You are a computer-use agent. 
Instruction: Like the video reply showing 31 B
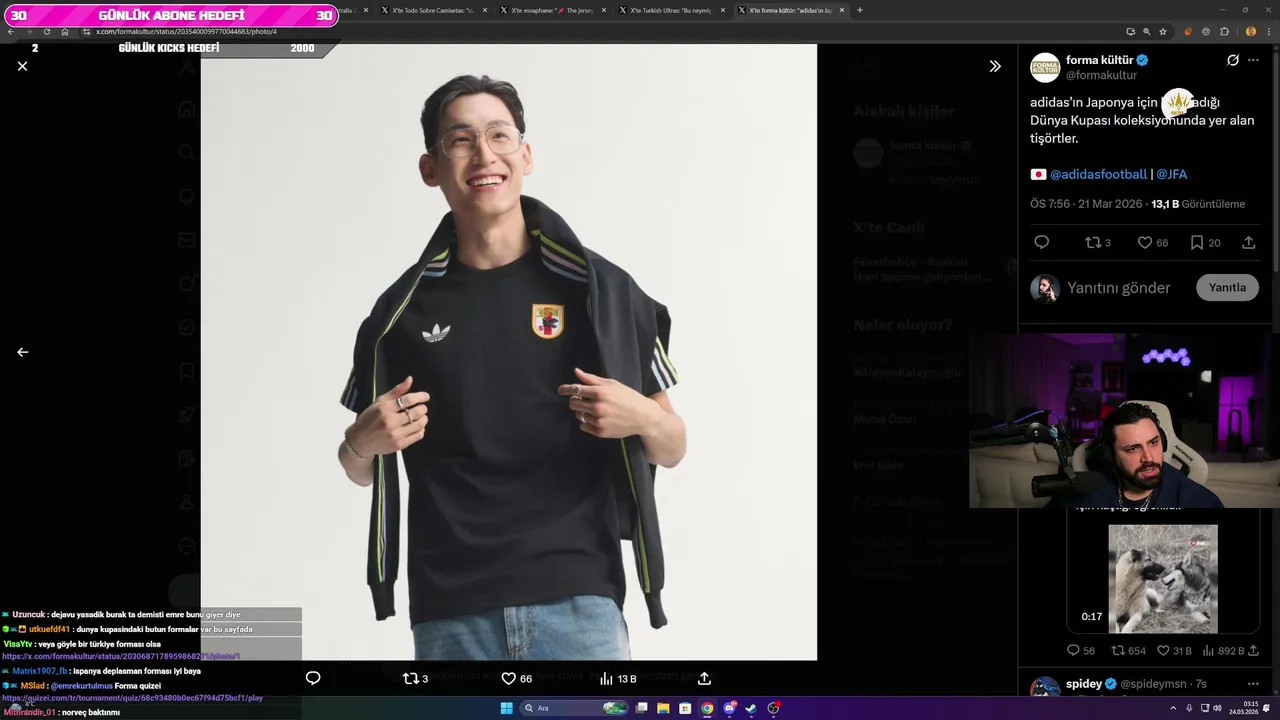point(1174,651)
